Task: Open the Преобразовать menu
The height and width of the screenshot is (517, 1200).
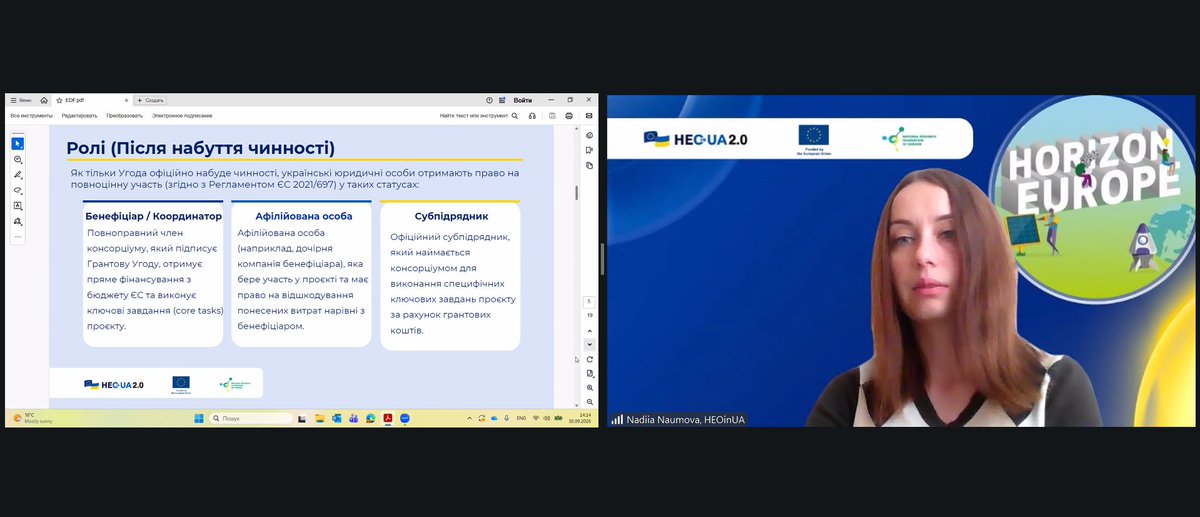Action: tap(124, 116)
